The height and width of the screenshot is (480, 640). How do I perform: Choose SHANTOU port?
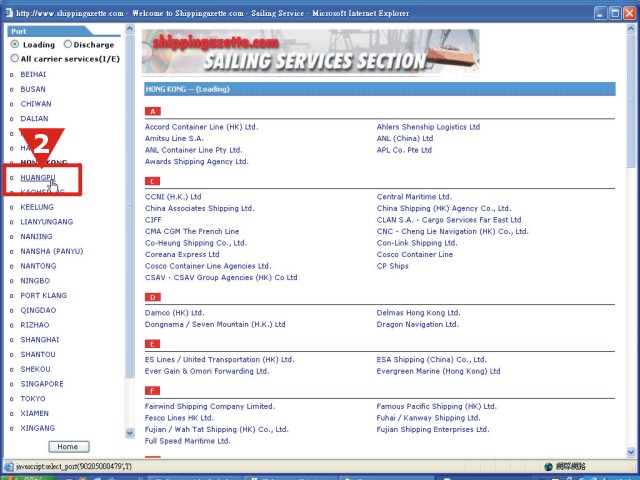point(38,354)
